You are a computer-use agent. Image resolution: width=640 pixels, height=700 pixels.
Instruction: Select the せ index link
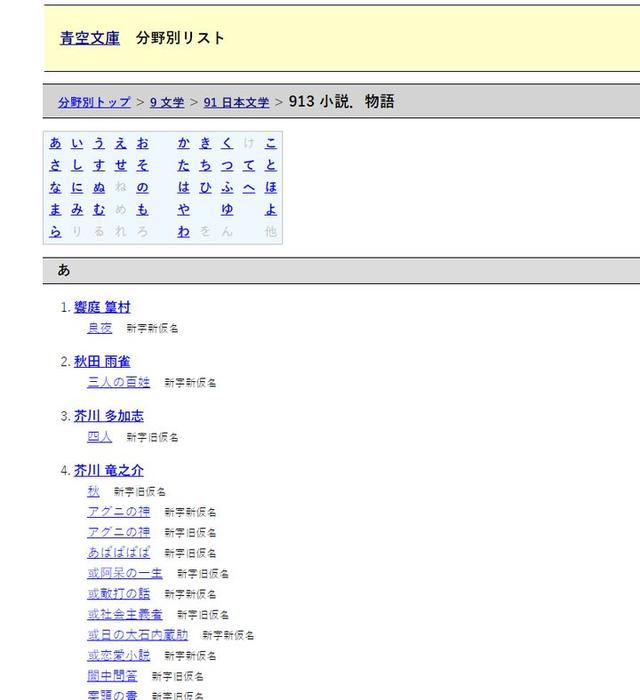121,165
